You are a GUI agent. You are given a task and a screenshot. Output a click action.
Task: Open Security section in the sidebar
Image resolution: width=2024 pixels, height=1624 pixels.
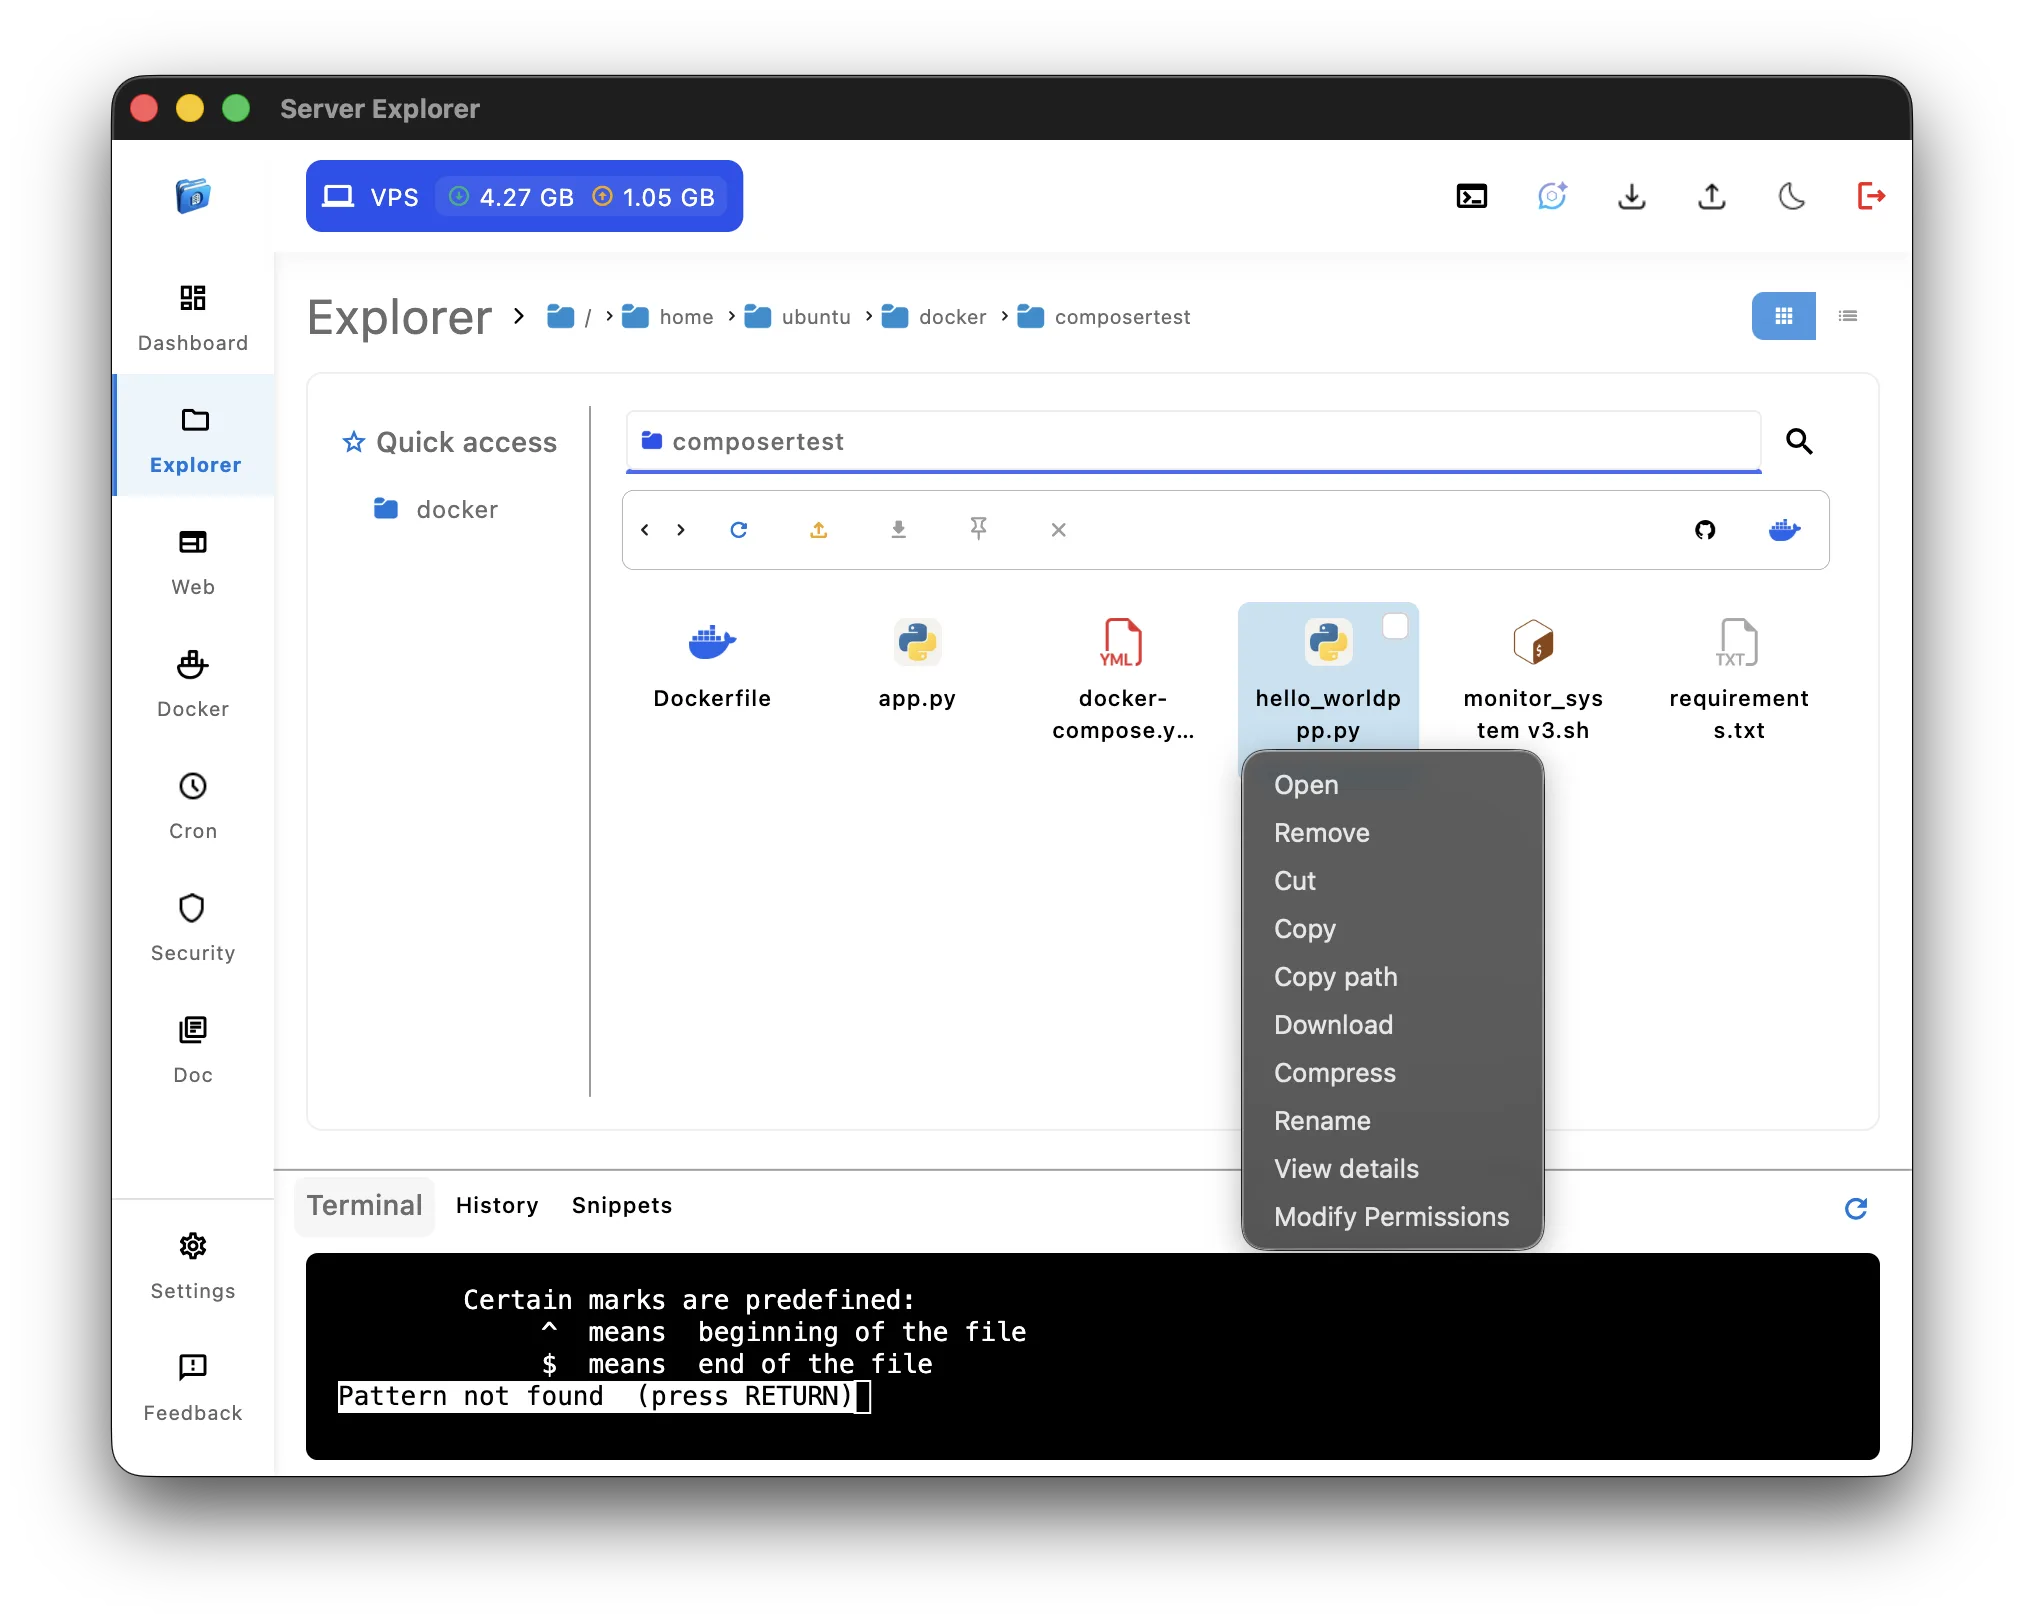(x=193, y=928)
